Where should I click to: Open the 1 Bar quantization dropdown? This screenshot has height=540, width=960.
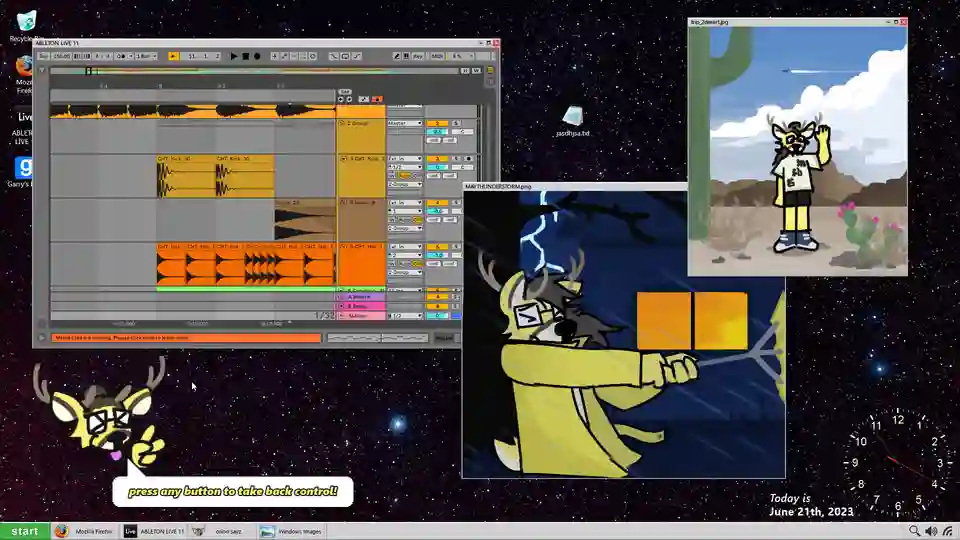146,56
